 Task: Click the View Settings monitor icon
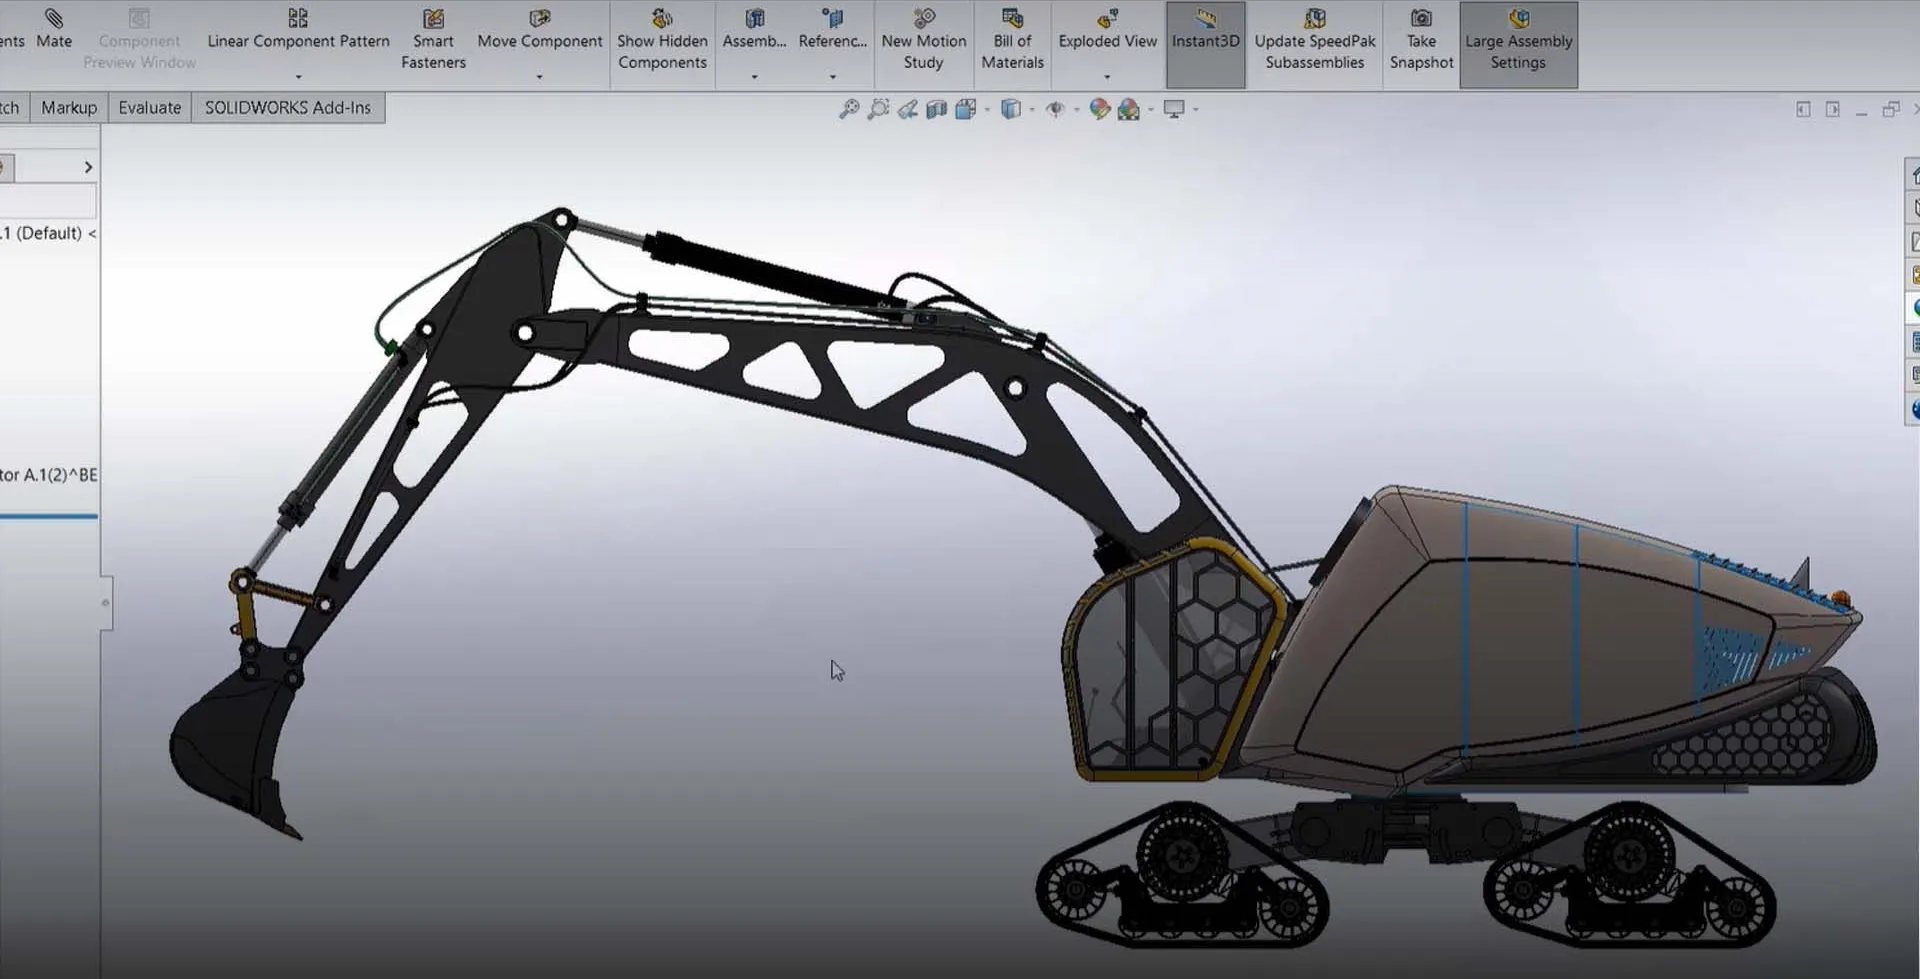click(1174, 109)
